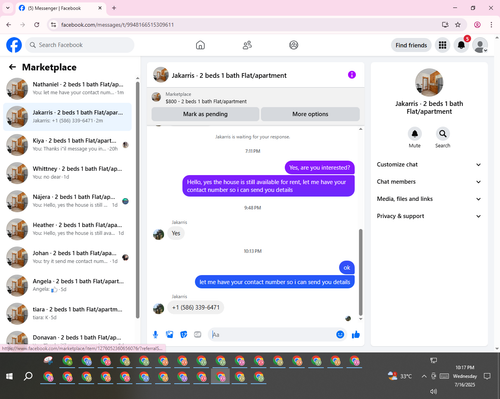
Task: Expand Media, files and links section
Action: click(x=429, y=199)
